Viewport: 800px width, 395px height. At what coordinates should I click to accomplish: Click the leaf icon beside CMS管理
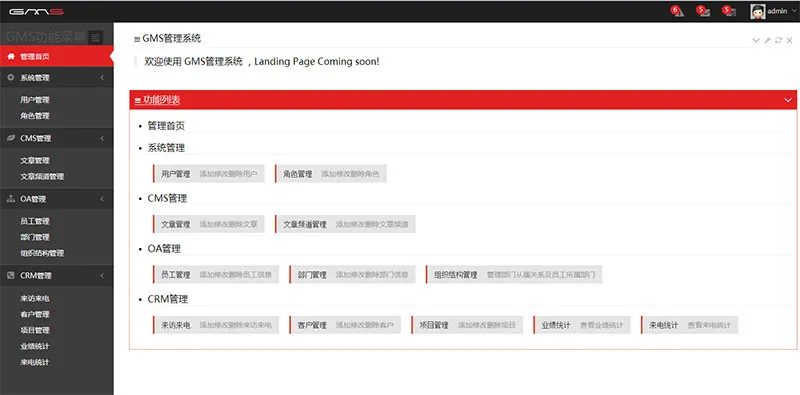pos(11,138)
